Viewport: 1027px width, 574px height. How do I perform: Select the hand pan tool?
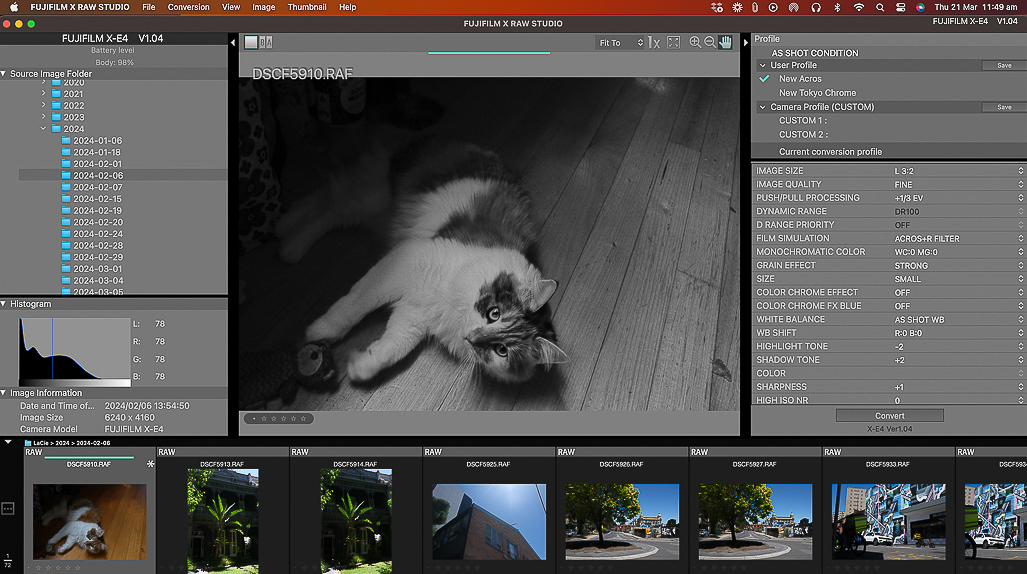coord(725,42)
